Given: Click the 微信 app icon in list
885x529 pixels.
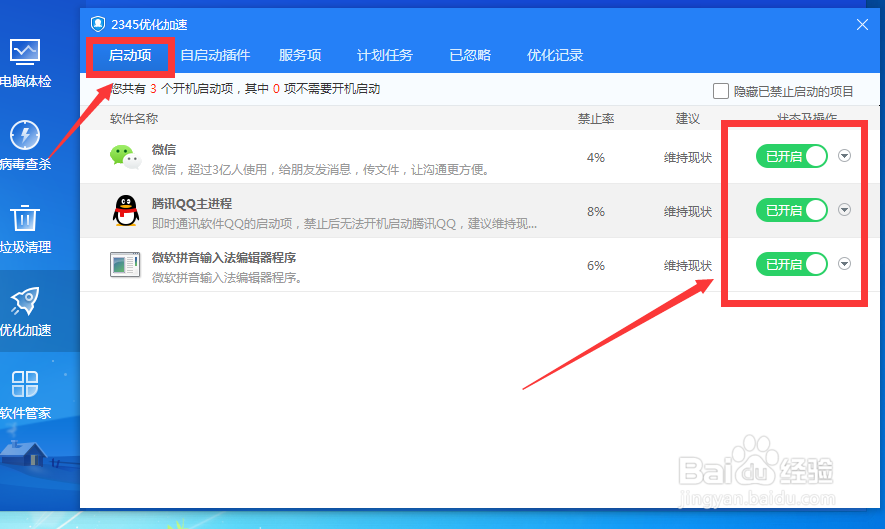Looking at the screenshot, I should (x=125, y=157).
